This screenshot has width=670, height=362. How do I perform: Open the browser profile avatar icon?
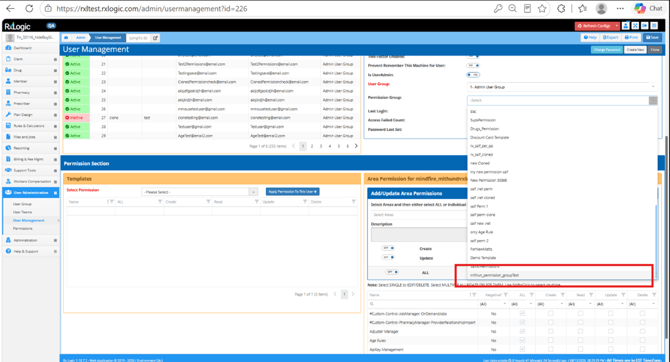pyautogui.click(x=601, y=9)
